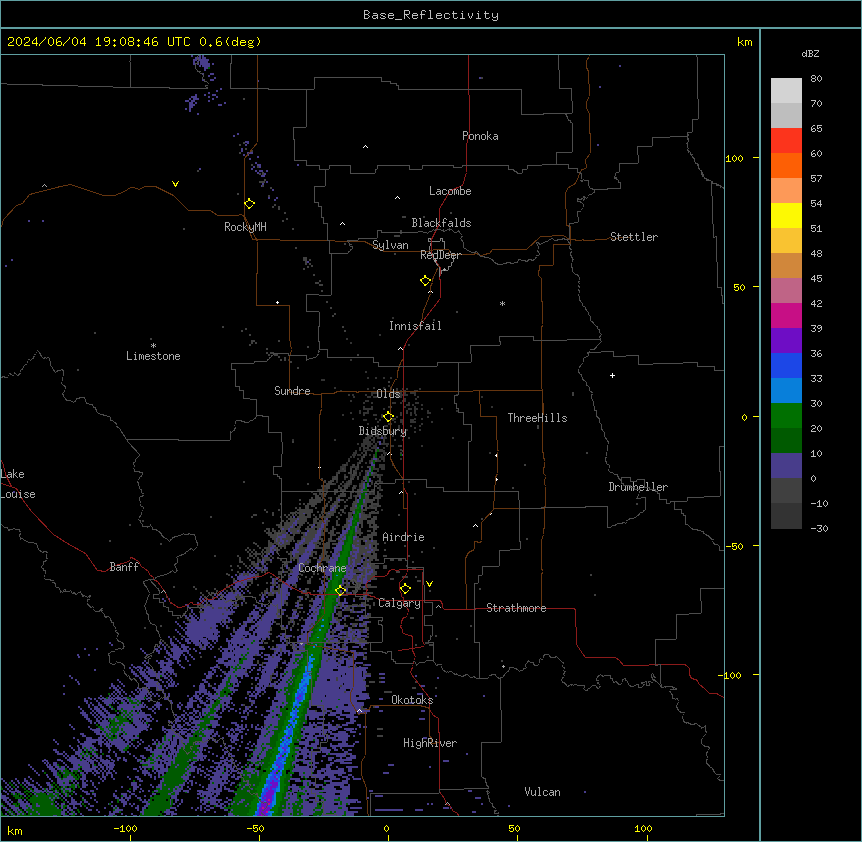The width and height of the screenshot is (862, 842).
Task: Select the Limestone label
Action: (153, 356)
